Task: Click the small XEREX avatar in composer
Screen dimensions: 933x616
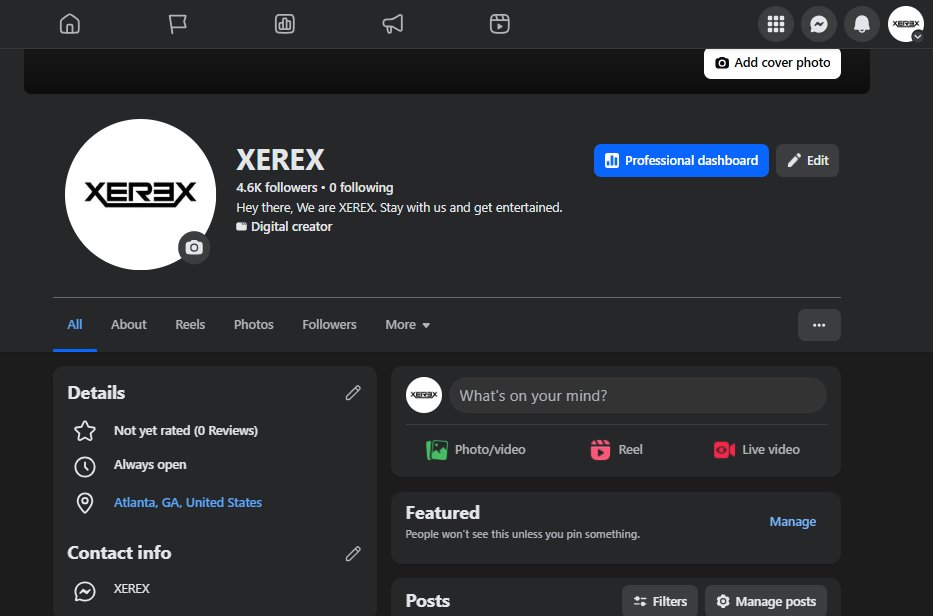Action: (424, 395)
